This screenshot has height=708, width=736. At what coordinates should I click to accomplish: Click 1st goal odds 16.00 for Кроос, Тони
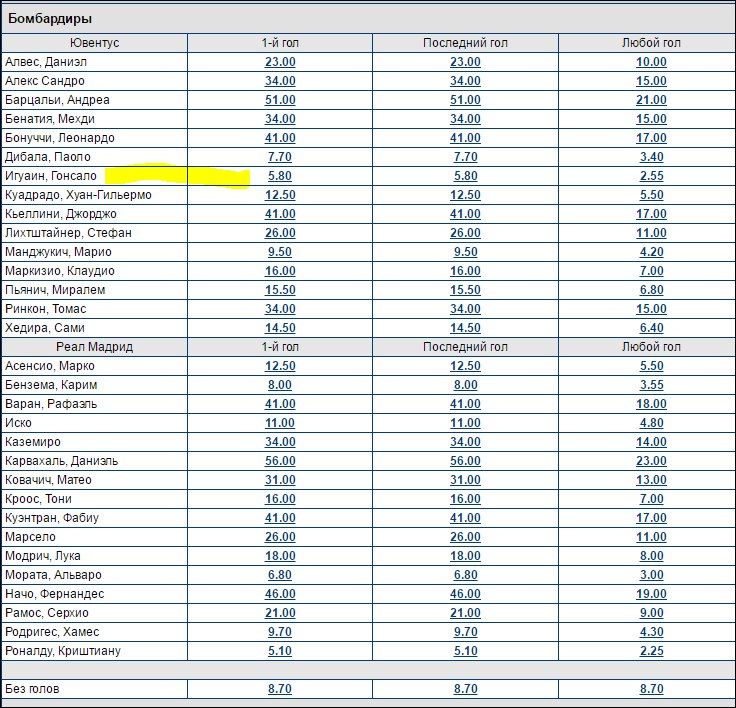pos(280,499)
